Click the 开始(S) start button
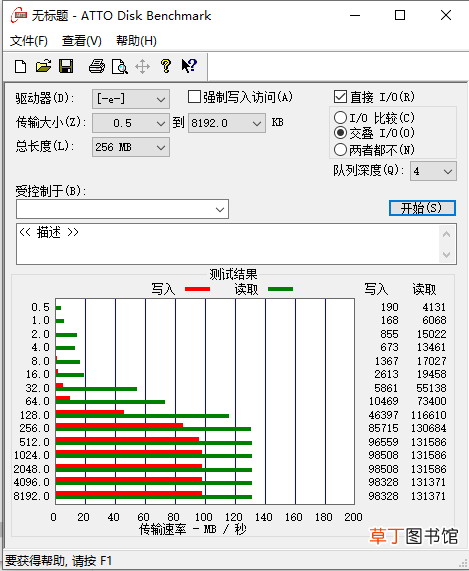Image resolution: width=469 pixels, height=571 pixels. pos(422,208)
